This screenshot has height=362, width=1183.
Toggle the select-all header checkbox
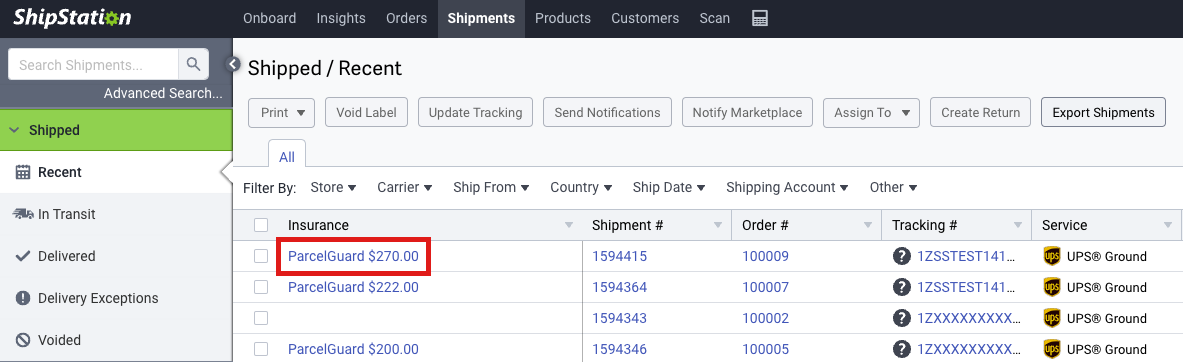261,225
